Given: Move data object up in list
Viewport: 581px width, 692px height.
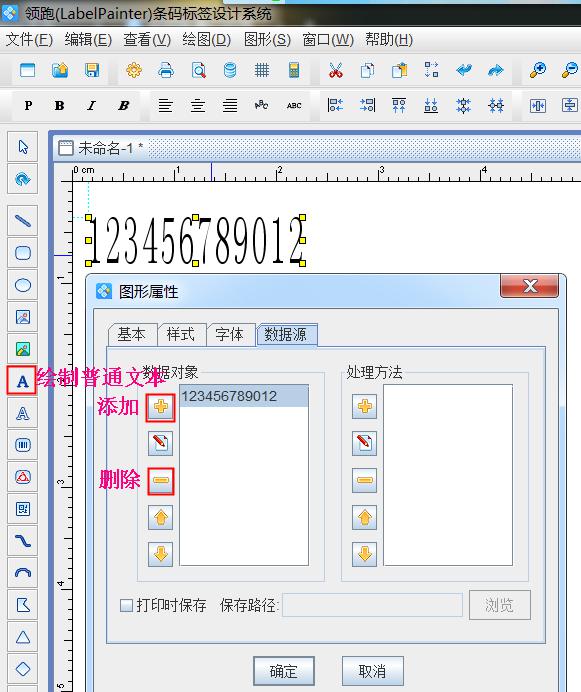Looking at the screenshot, I should (x=160, y=517).
